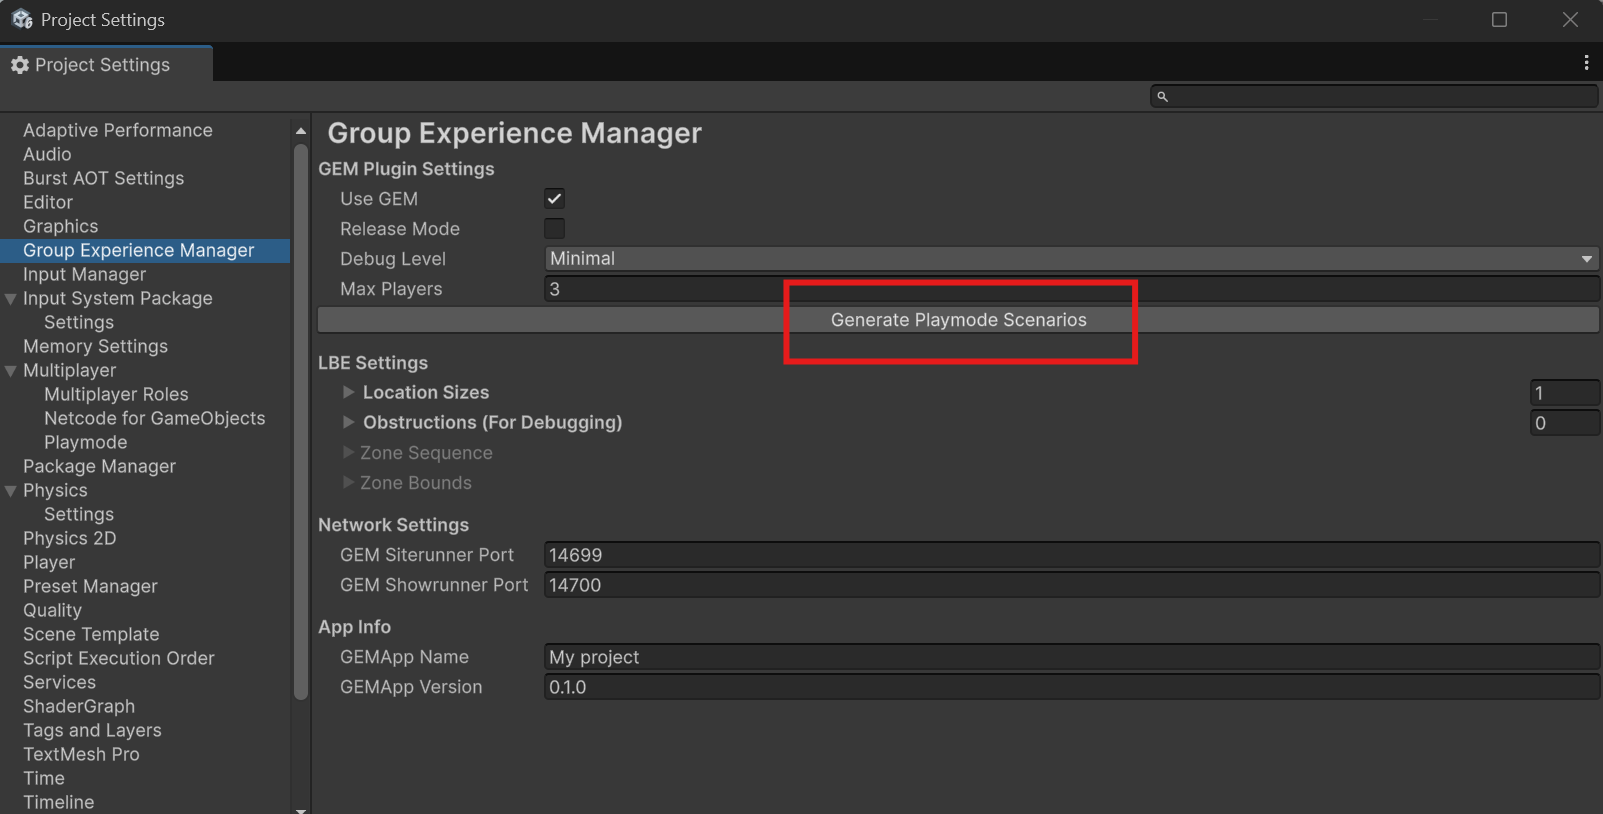Screen dimensions: 1603x814
Task: Open the Debug Level dropdown
Action: click(1070, 259)
